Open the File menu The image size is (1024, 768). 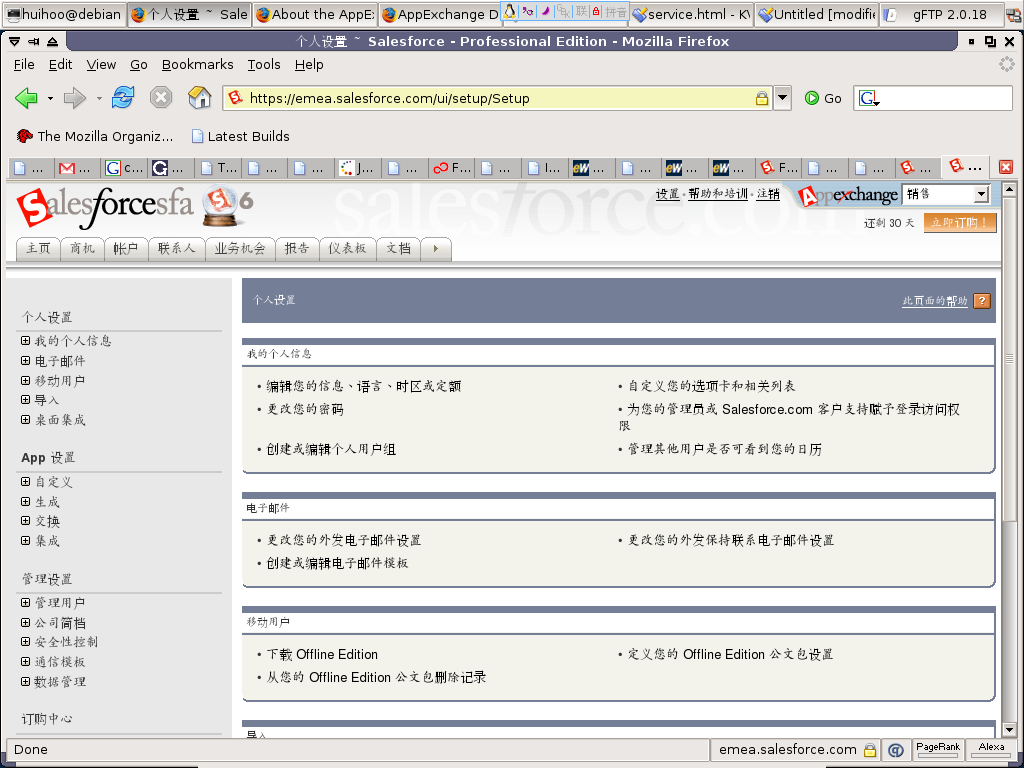pyautogui.click(x=24, y=65)
